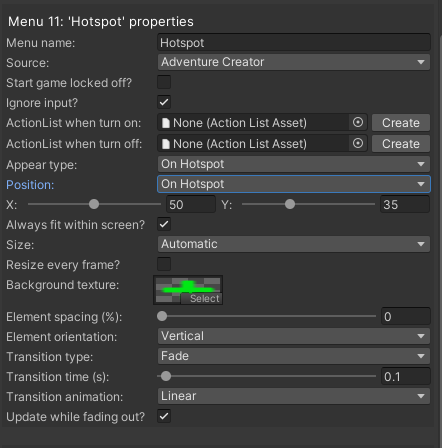
Task: Disable the Ignore input checkbox
Action: click(164, 102)
